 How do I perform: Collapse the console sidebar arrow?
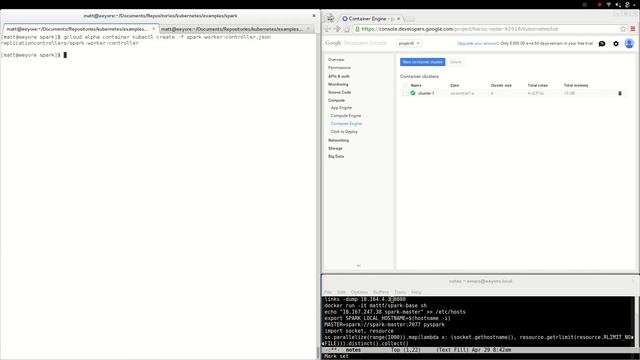[x=358, y=265]
